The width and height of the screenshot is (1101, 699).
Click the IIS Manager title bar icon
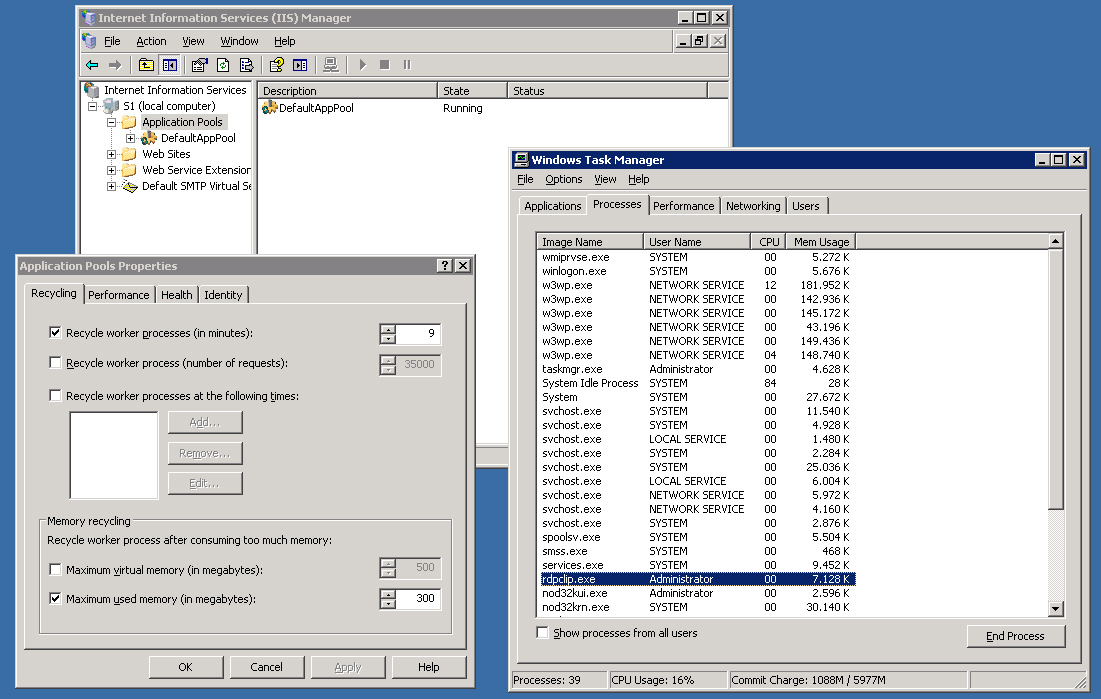88,18
